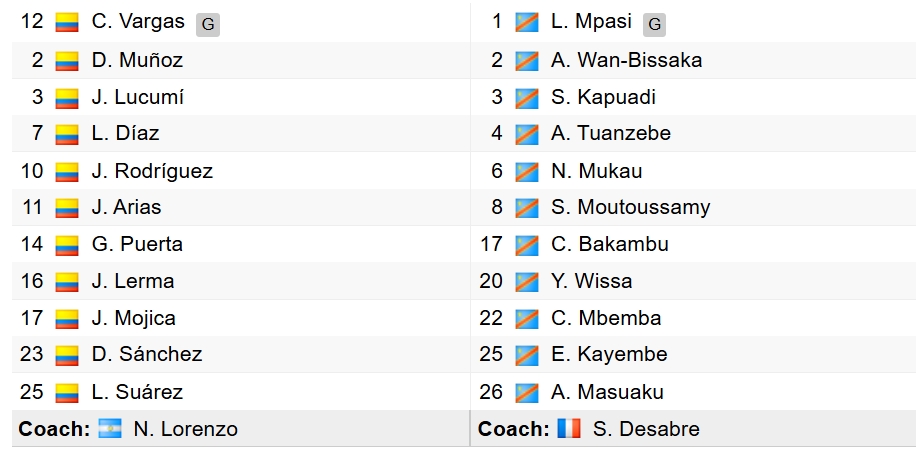The image size is (916, 460).
Task: Click the Argentina flag next to N. Lorenzo
Action: (110, 428)
